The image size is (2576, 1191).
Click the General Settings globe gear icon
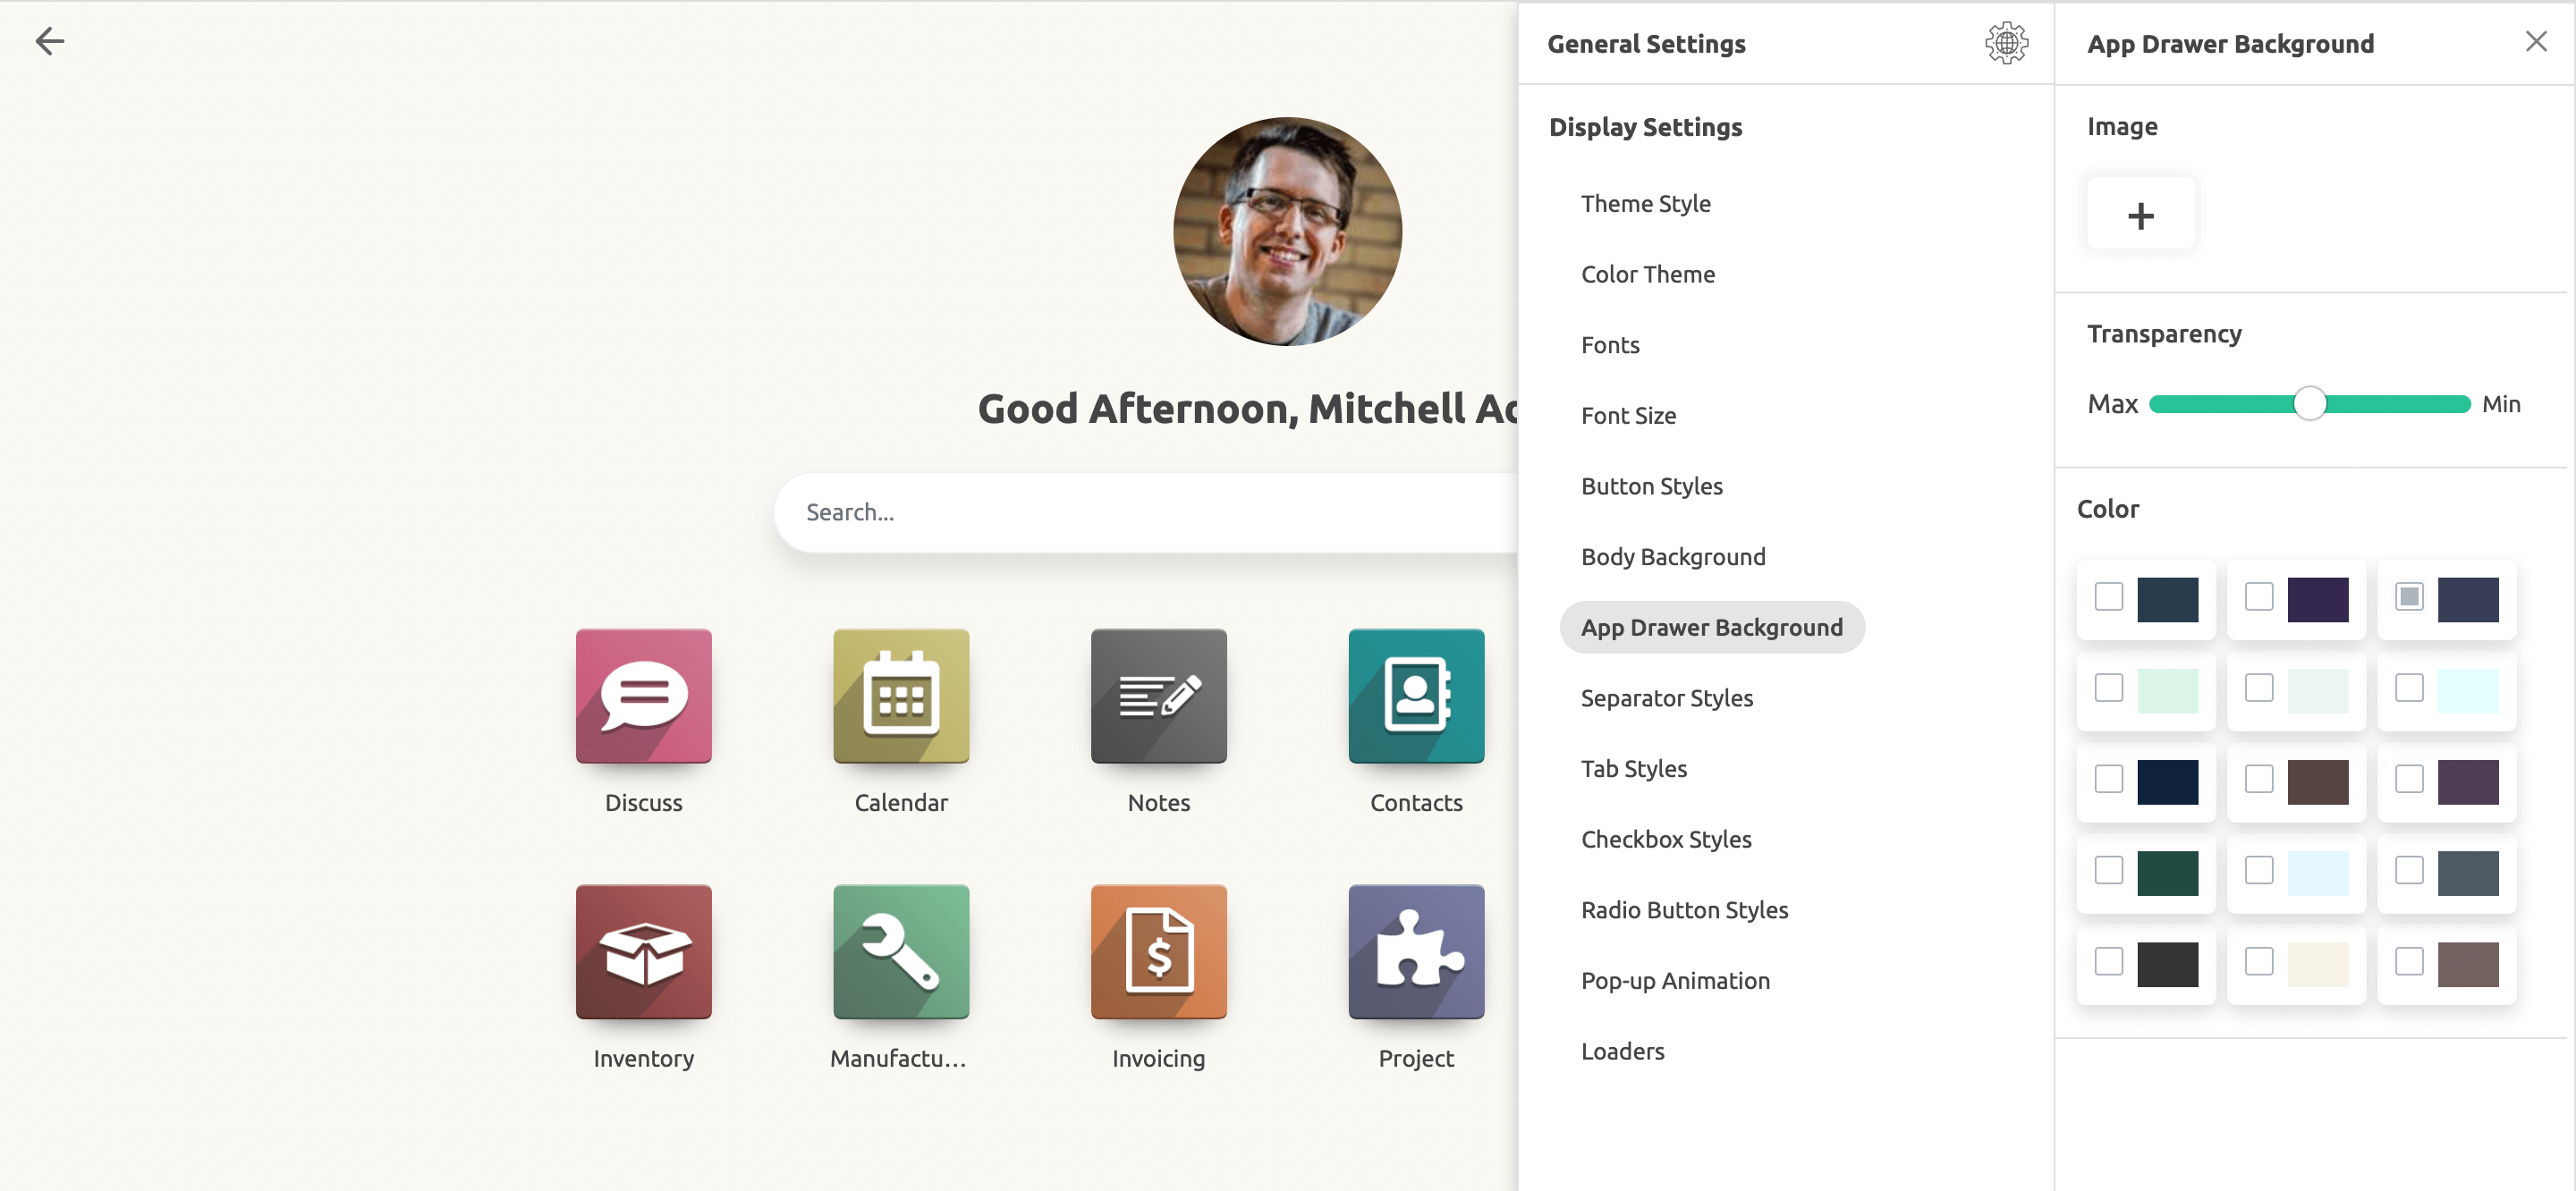point(2005,43)
